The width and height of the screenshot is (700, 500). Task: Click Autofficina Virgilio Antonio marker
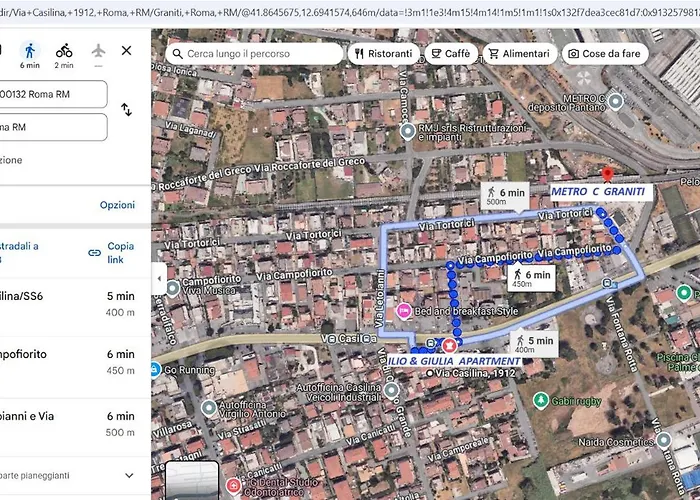coord(208,408)
